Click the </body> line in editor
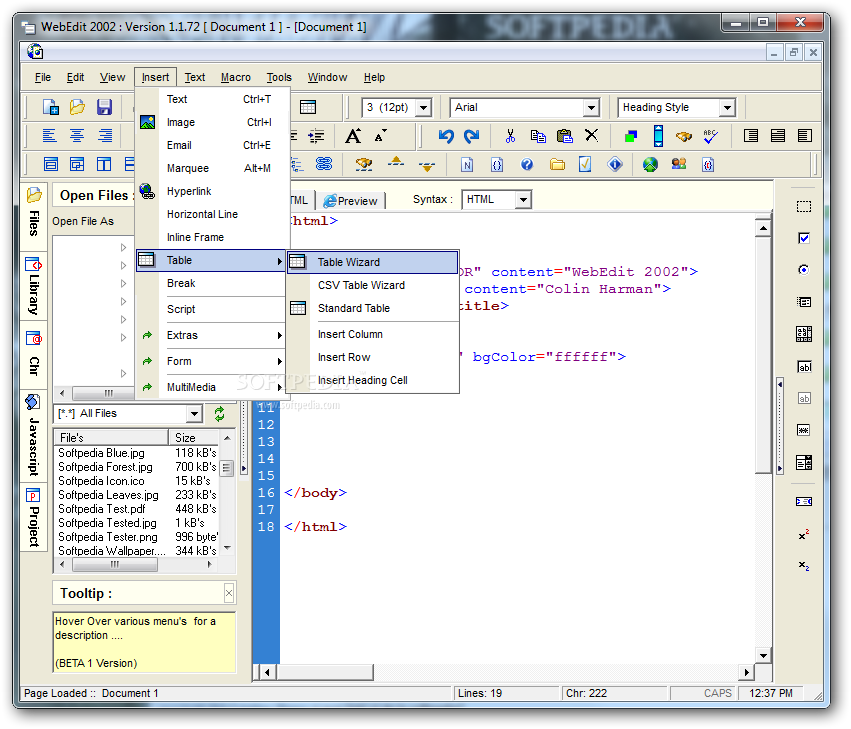851x729 pixels. [315, 493]
